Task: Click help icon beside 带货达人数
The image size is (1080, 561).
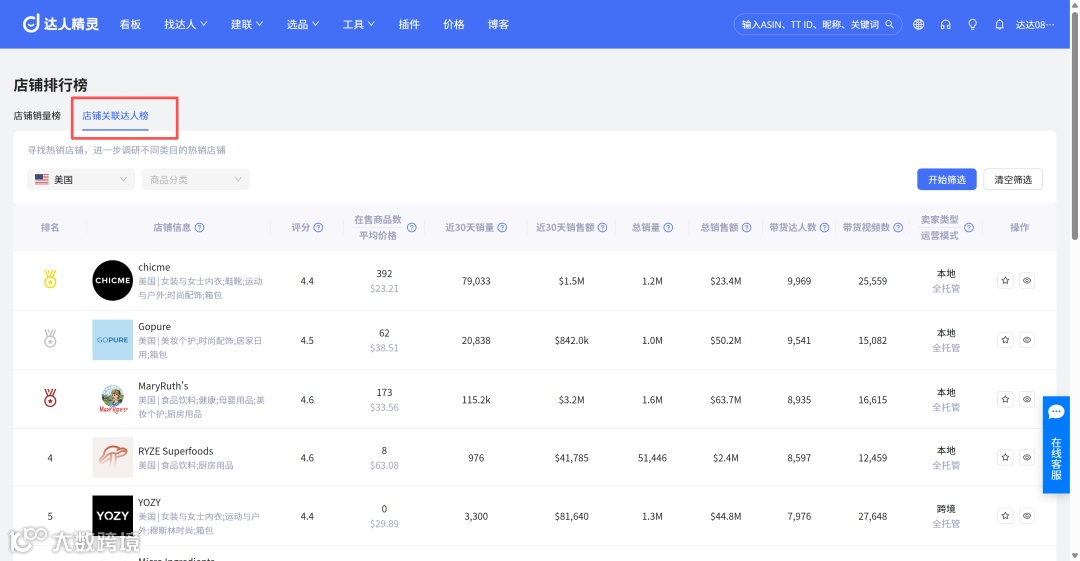Action: tap(824, 227)
